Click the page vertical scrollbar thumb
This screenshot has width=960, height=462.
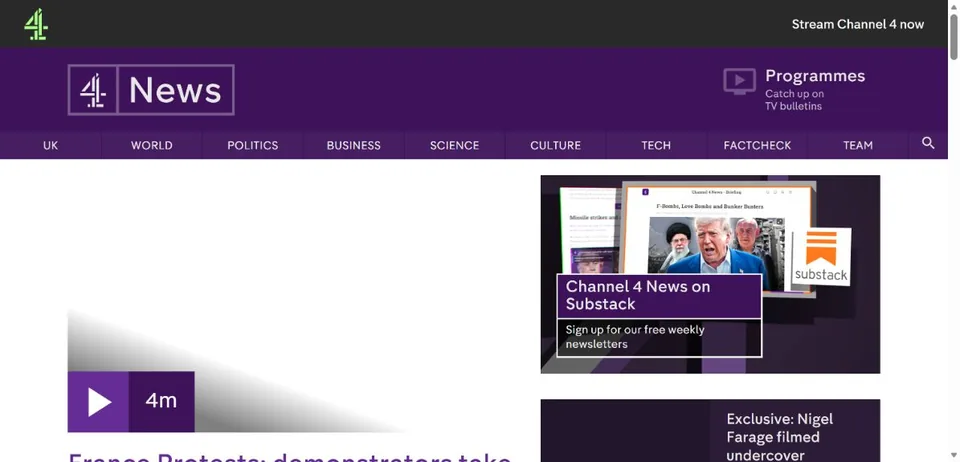(954, 37)
